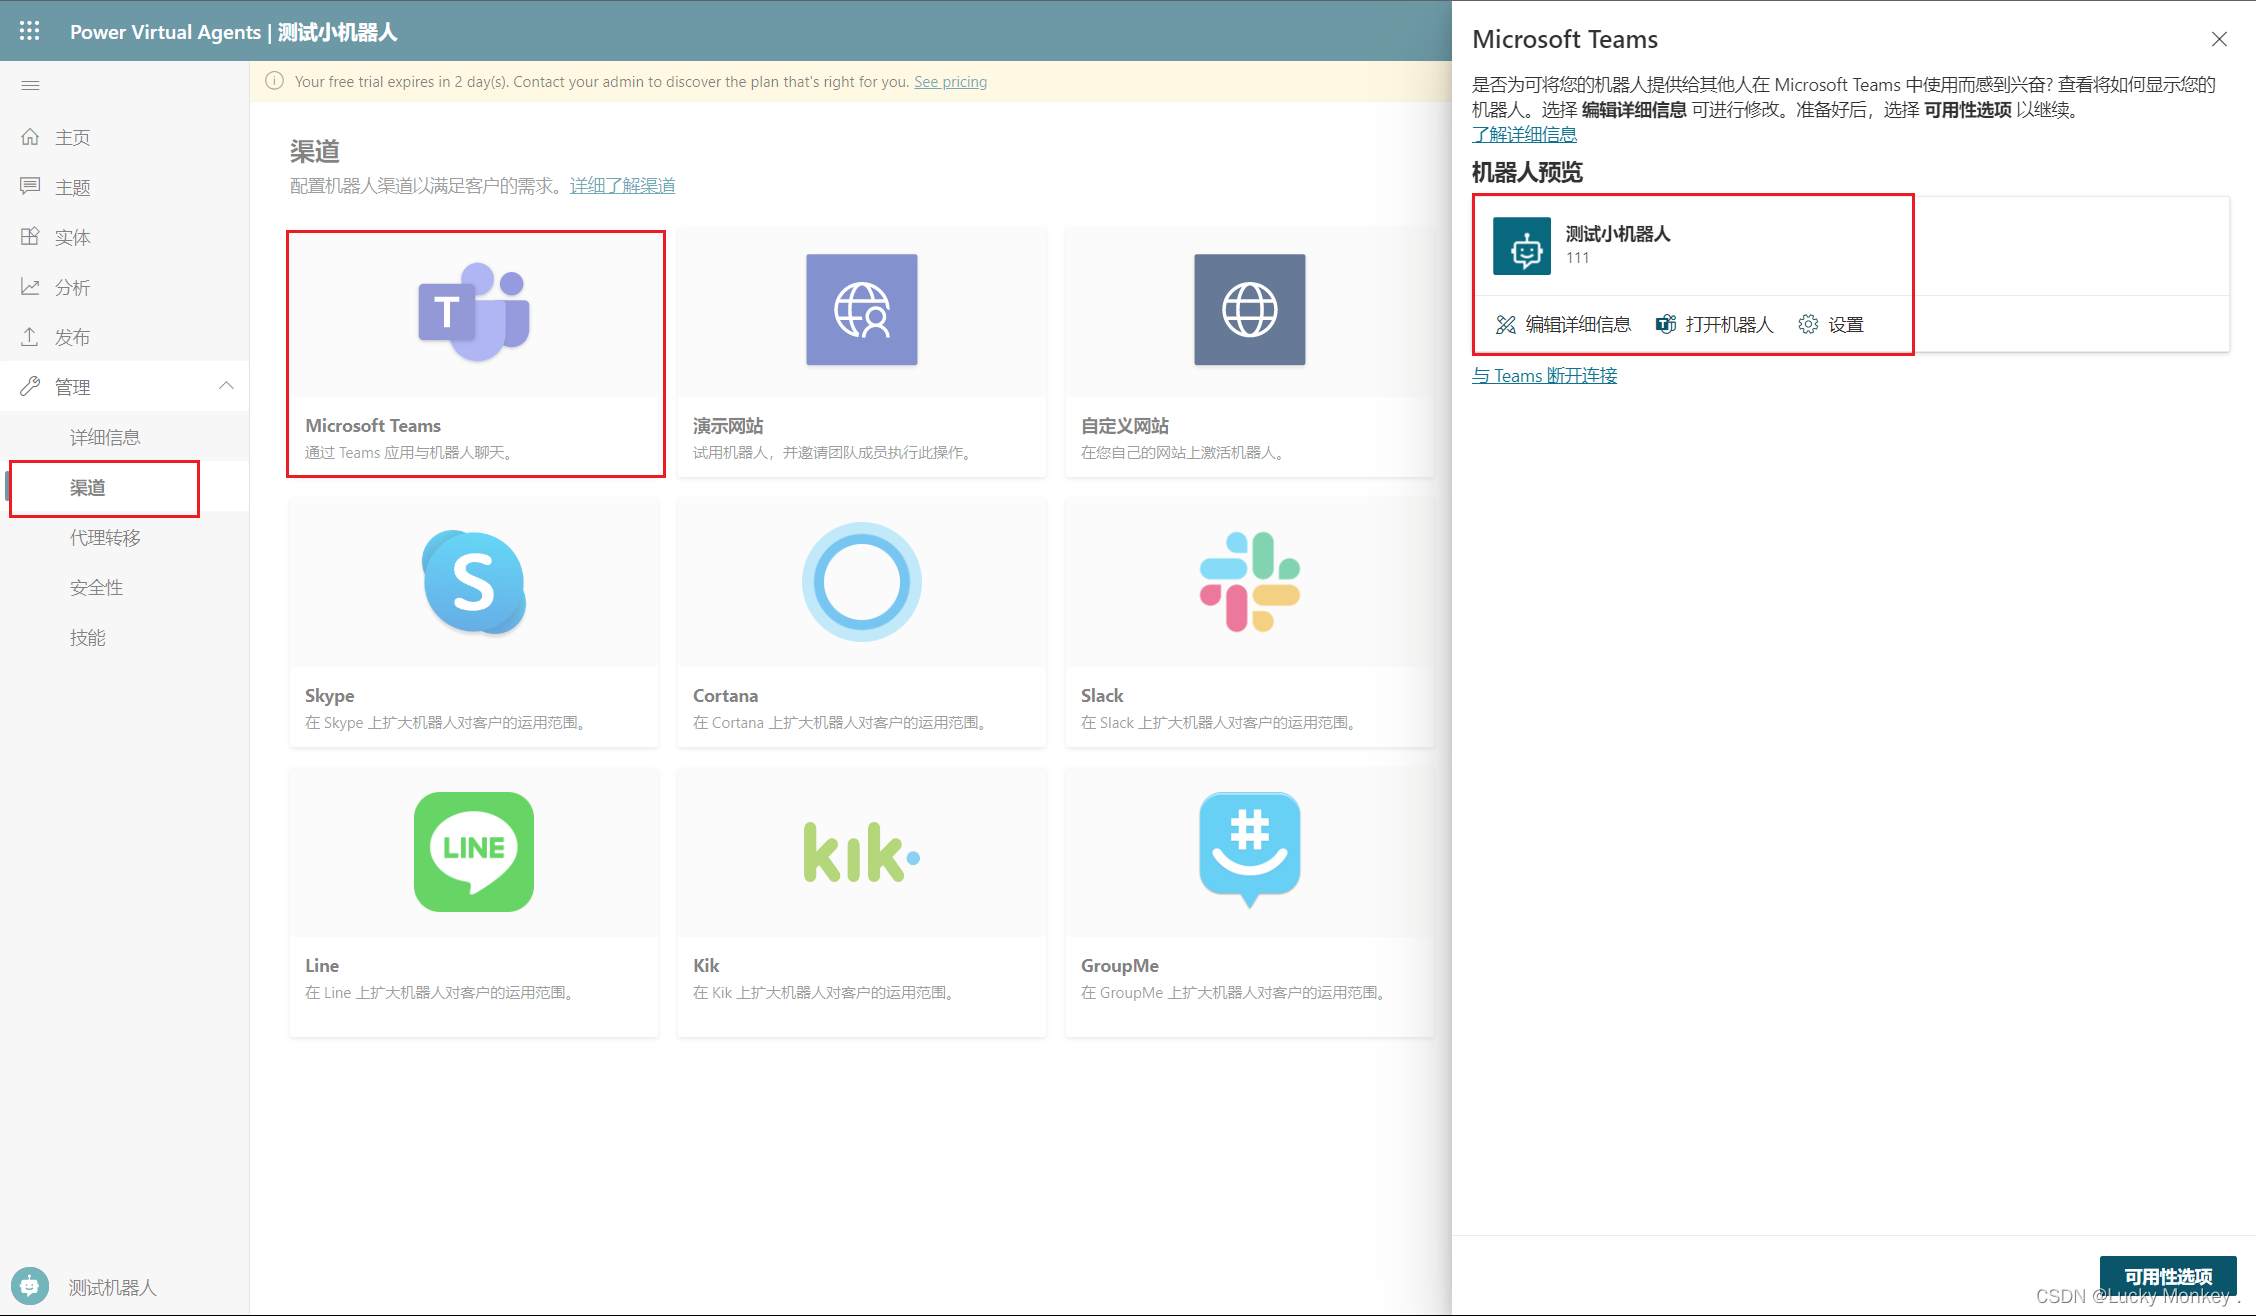This screenshot has width=2256, height=1316.
Task: Click the Cortana channel card title
Action: pos(725,696)
